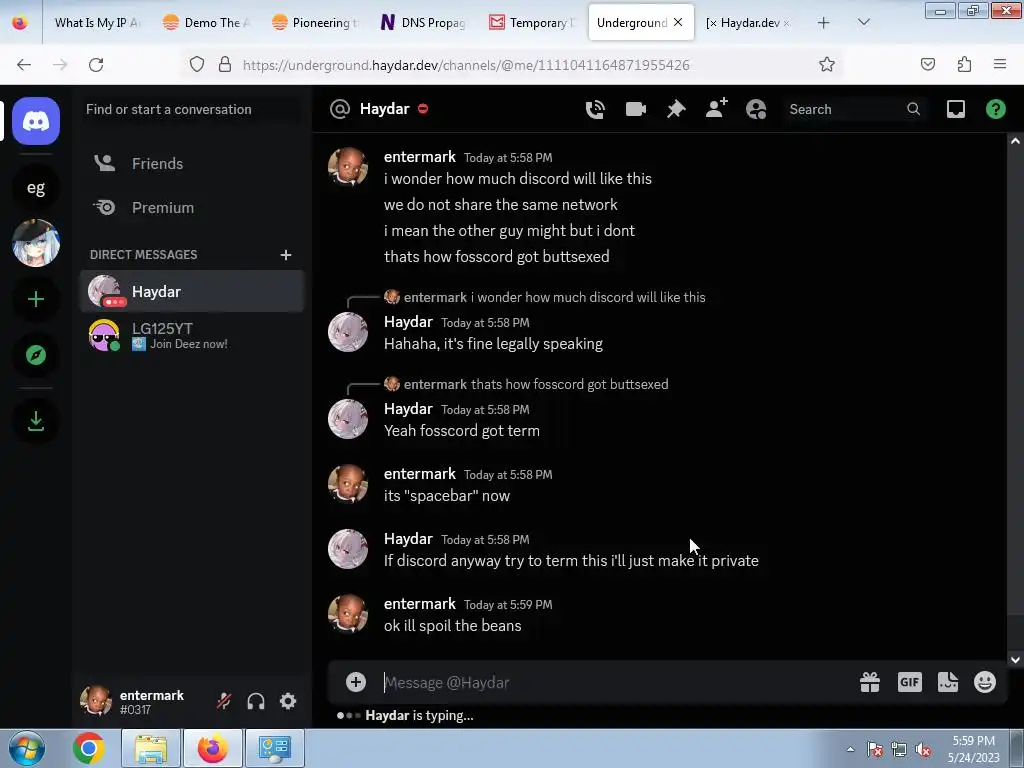Toggle microphone mute in user panel
1024x768 pixels.
point(224,701)
